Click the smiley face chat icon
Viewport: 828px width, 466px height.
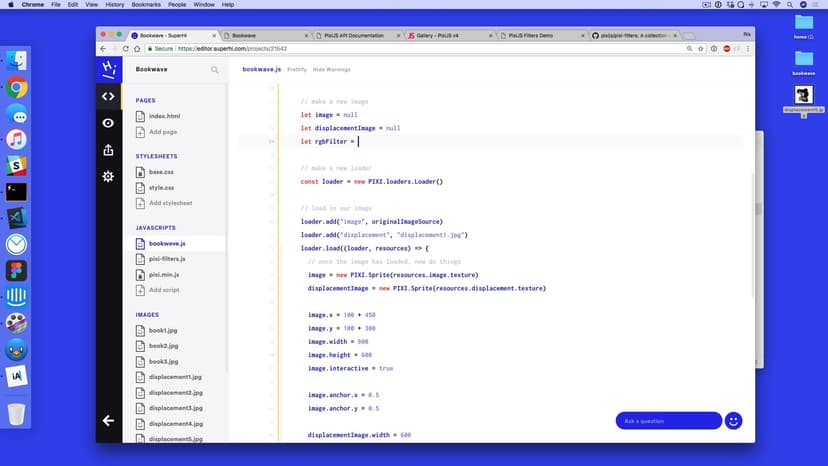[734, 421]
